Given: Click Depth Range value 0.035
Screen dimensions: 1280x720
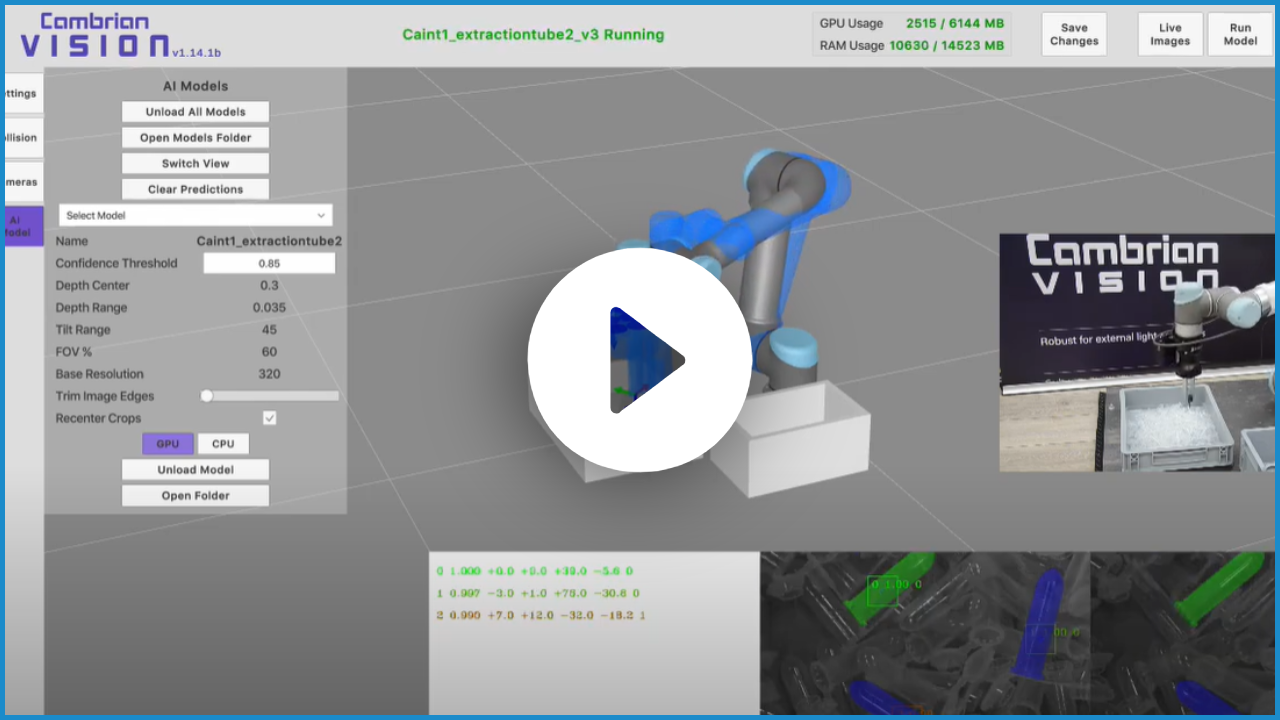Looking at the screenshot, I should [269, 307].
